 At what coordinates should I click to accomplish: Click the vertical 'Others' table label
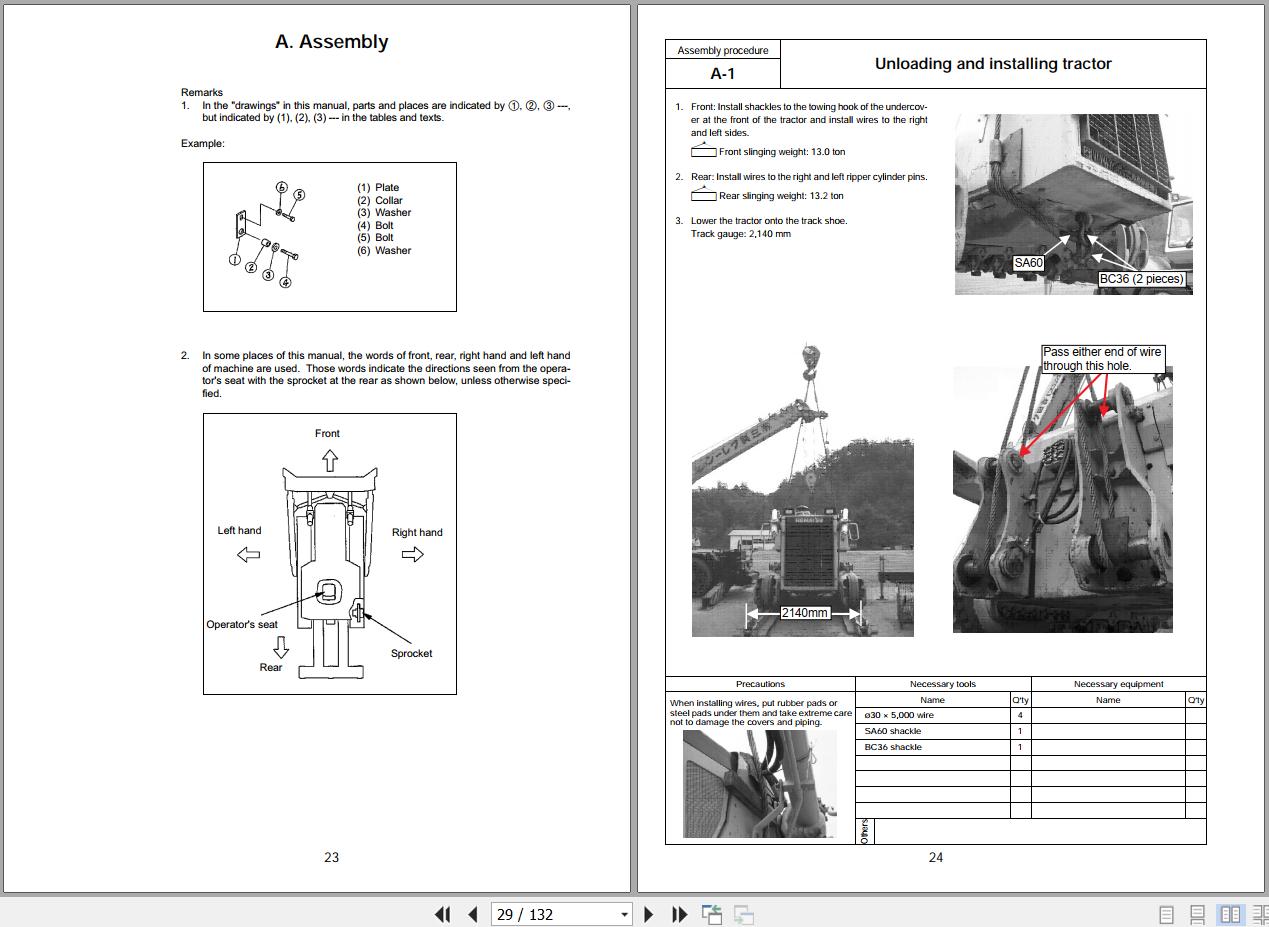click(864, 831)
